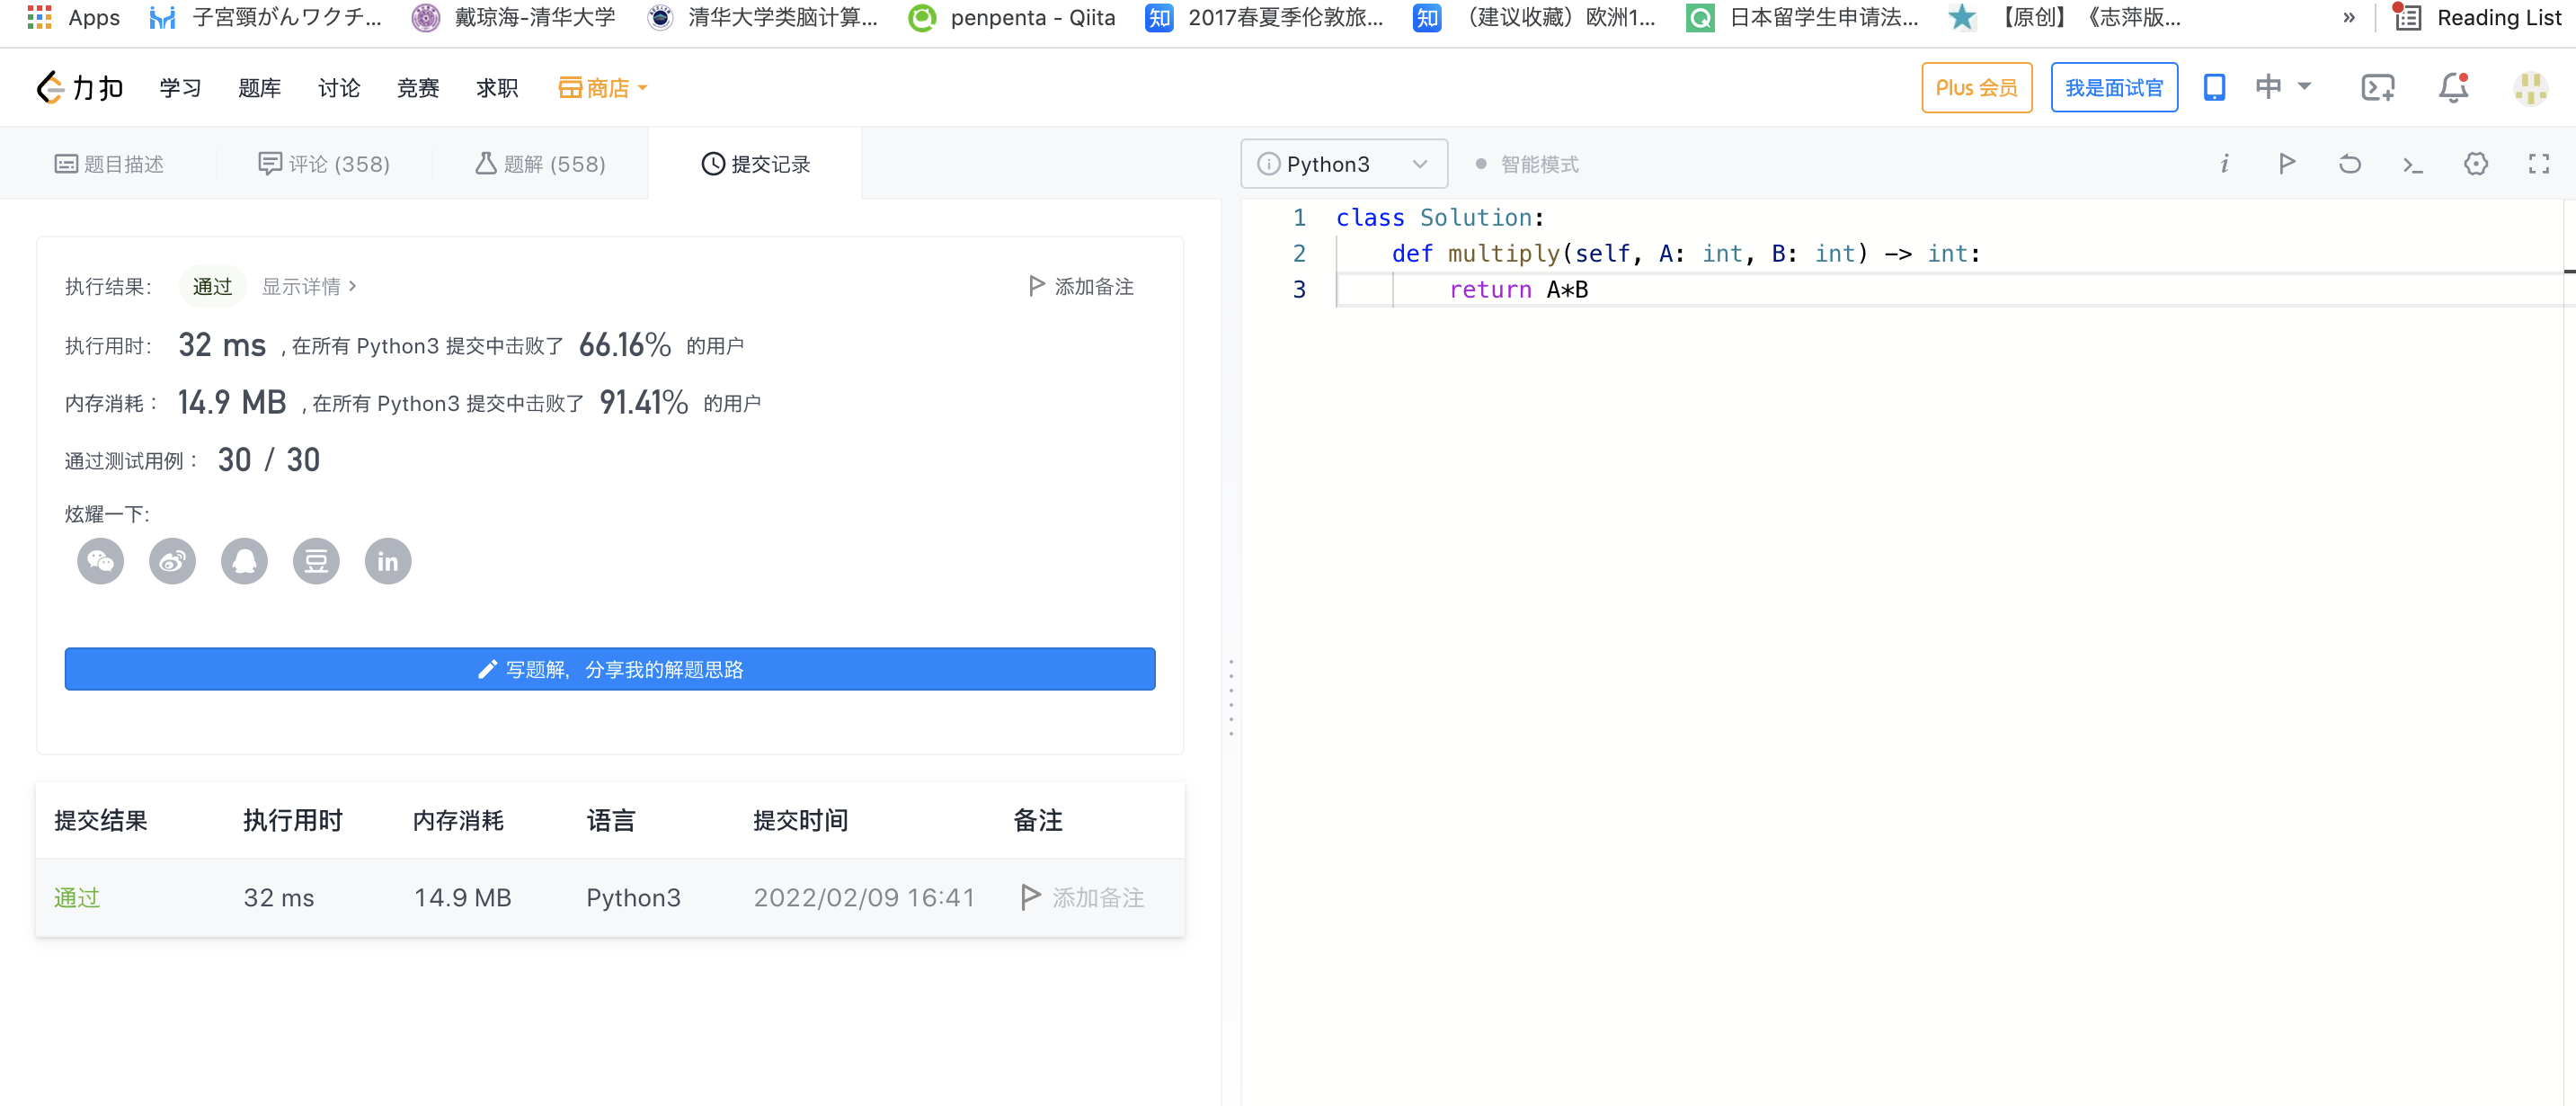The width and height of the screenshot is (2576, 1106).
Task: Open the 题库 nav menu
Action: tap(260, 88)
